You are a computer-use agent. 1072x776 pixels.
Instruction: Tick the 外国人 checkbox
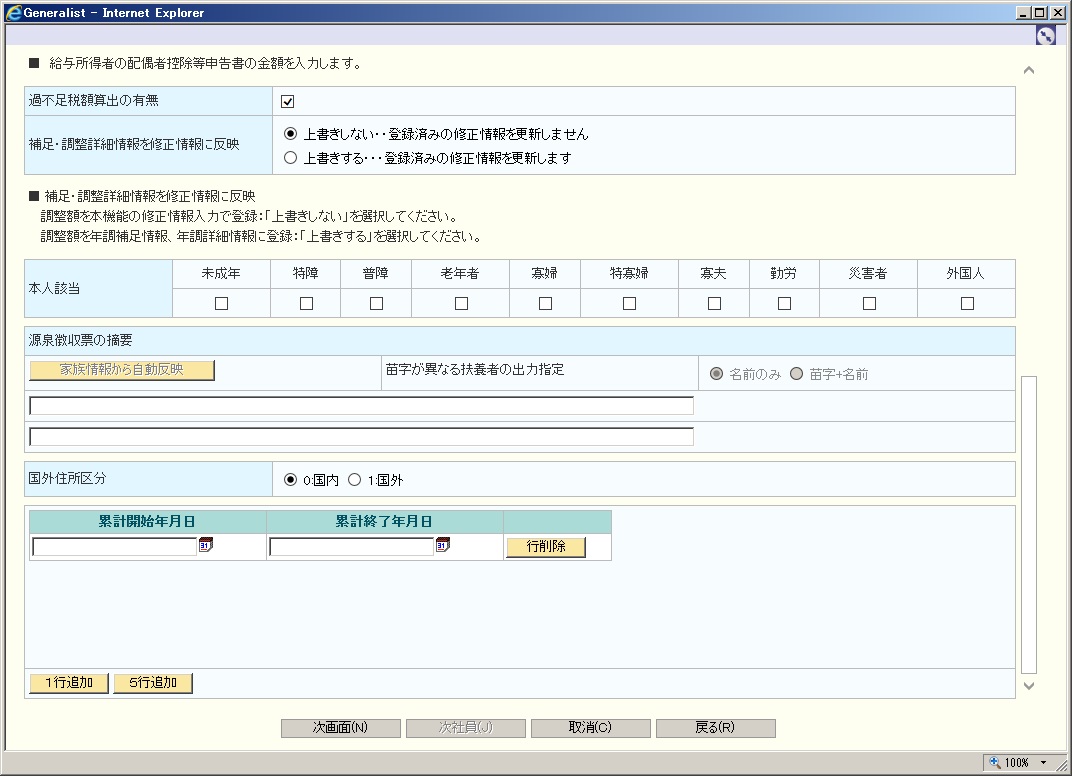[967, 304]
